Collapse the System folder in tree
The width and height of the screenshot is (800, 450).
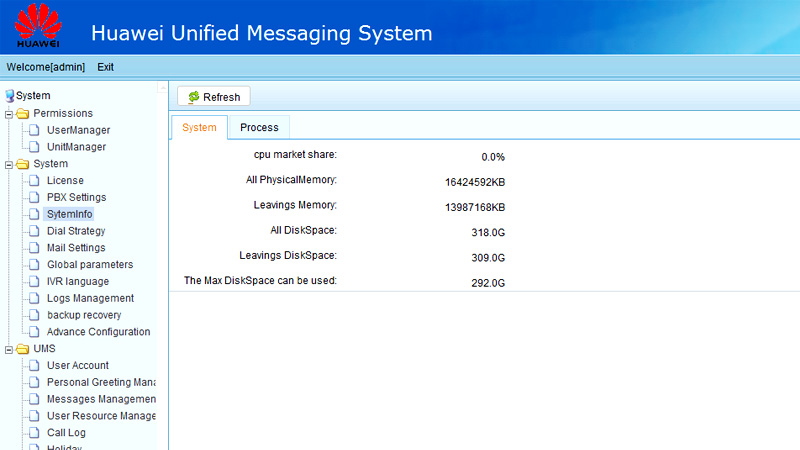coord(9,165)
